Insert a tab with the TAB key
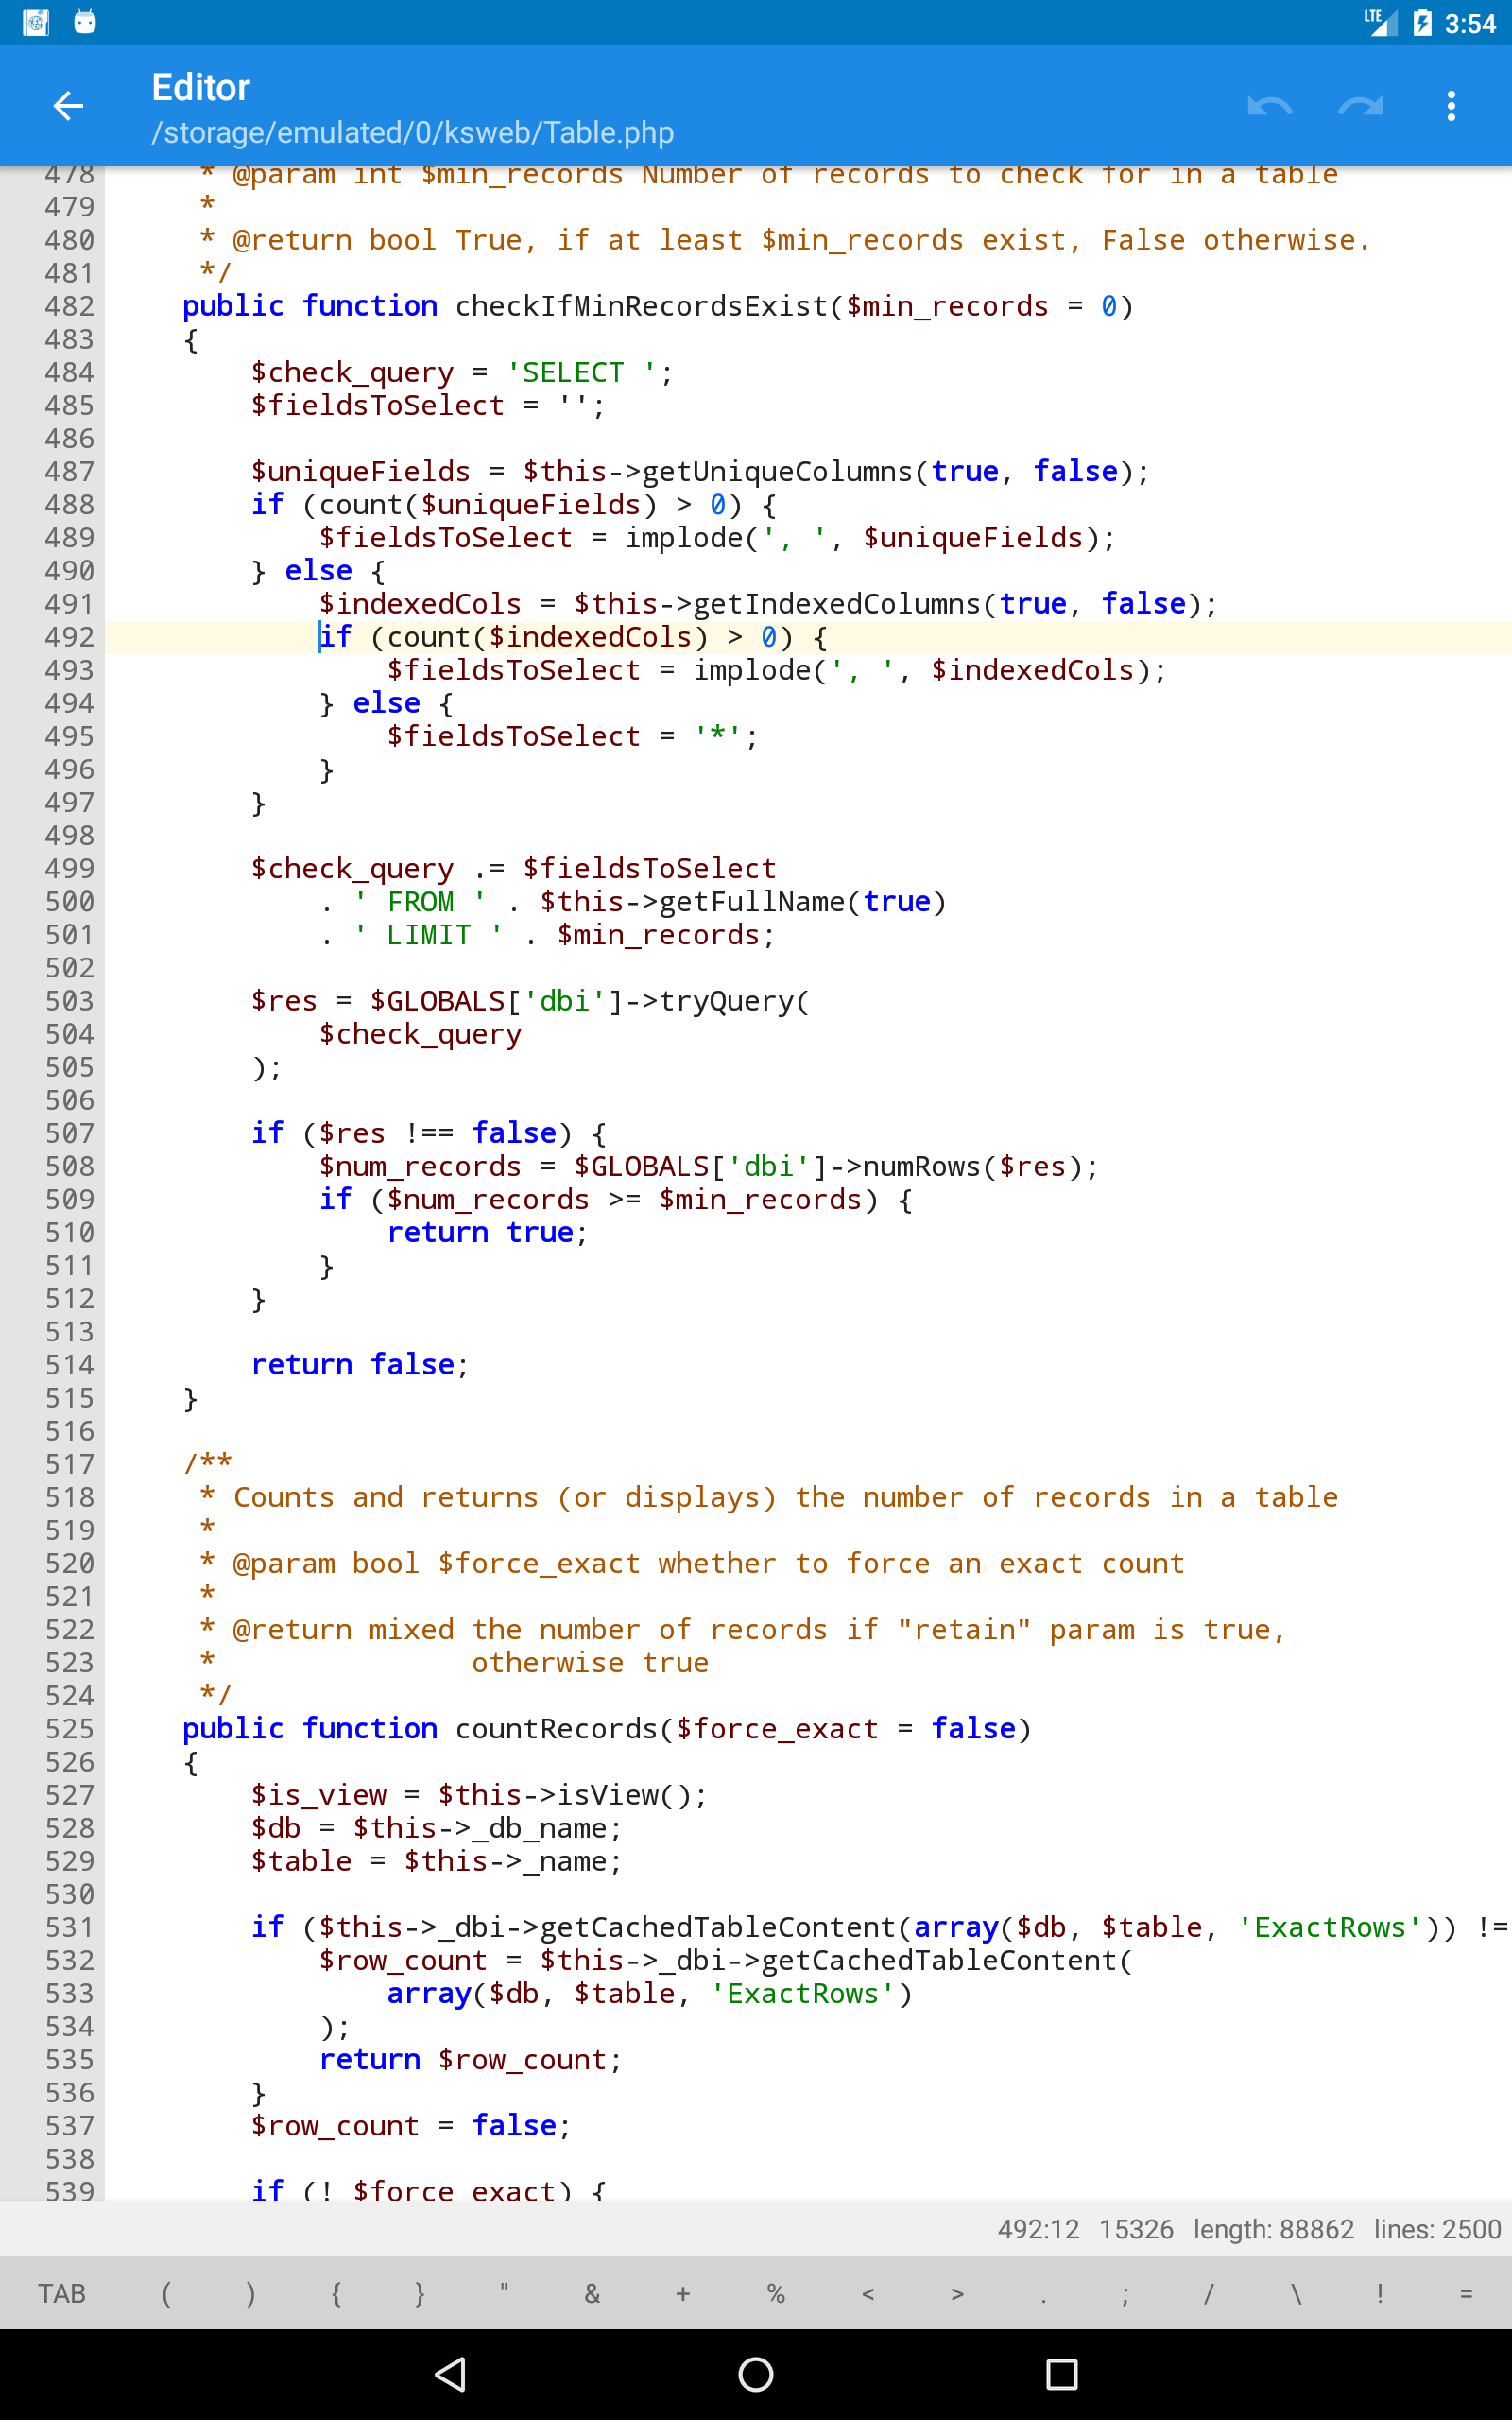Image resolution: width=1512 pixels, height=2420 pixels. 62,2293
